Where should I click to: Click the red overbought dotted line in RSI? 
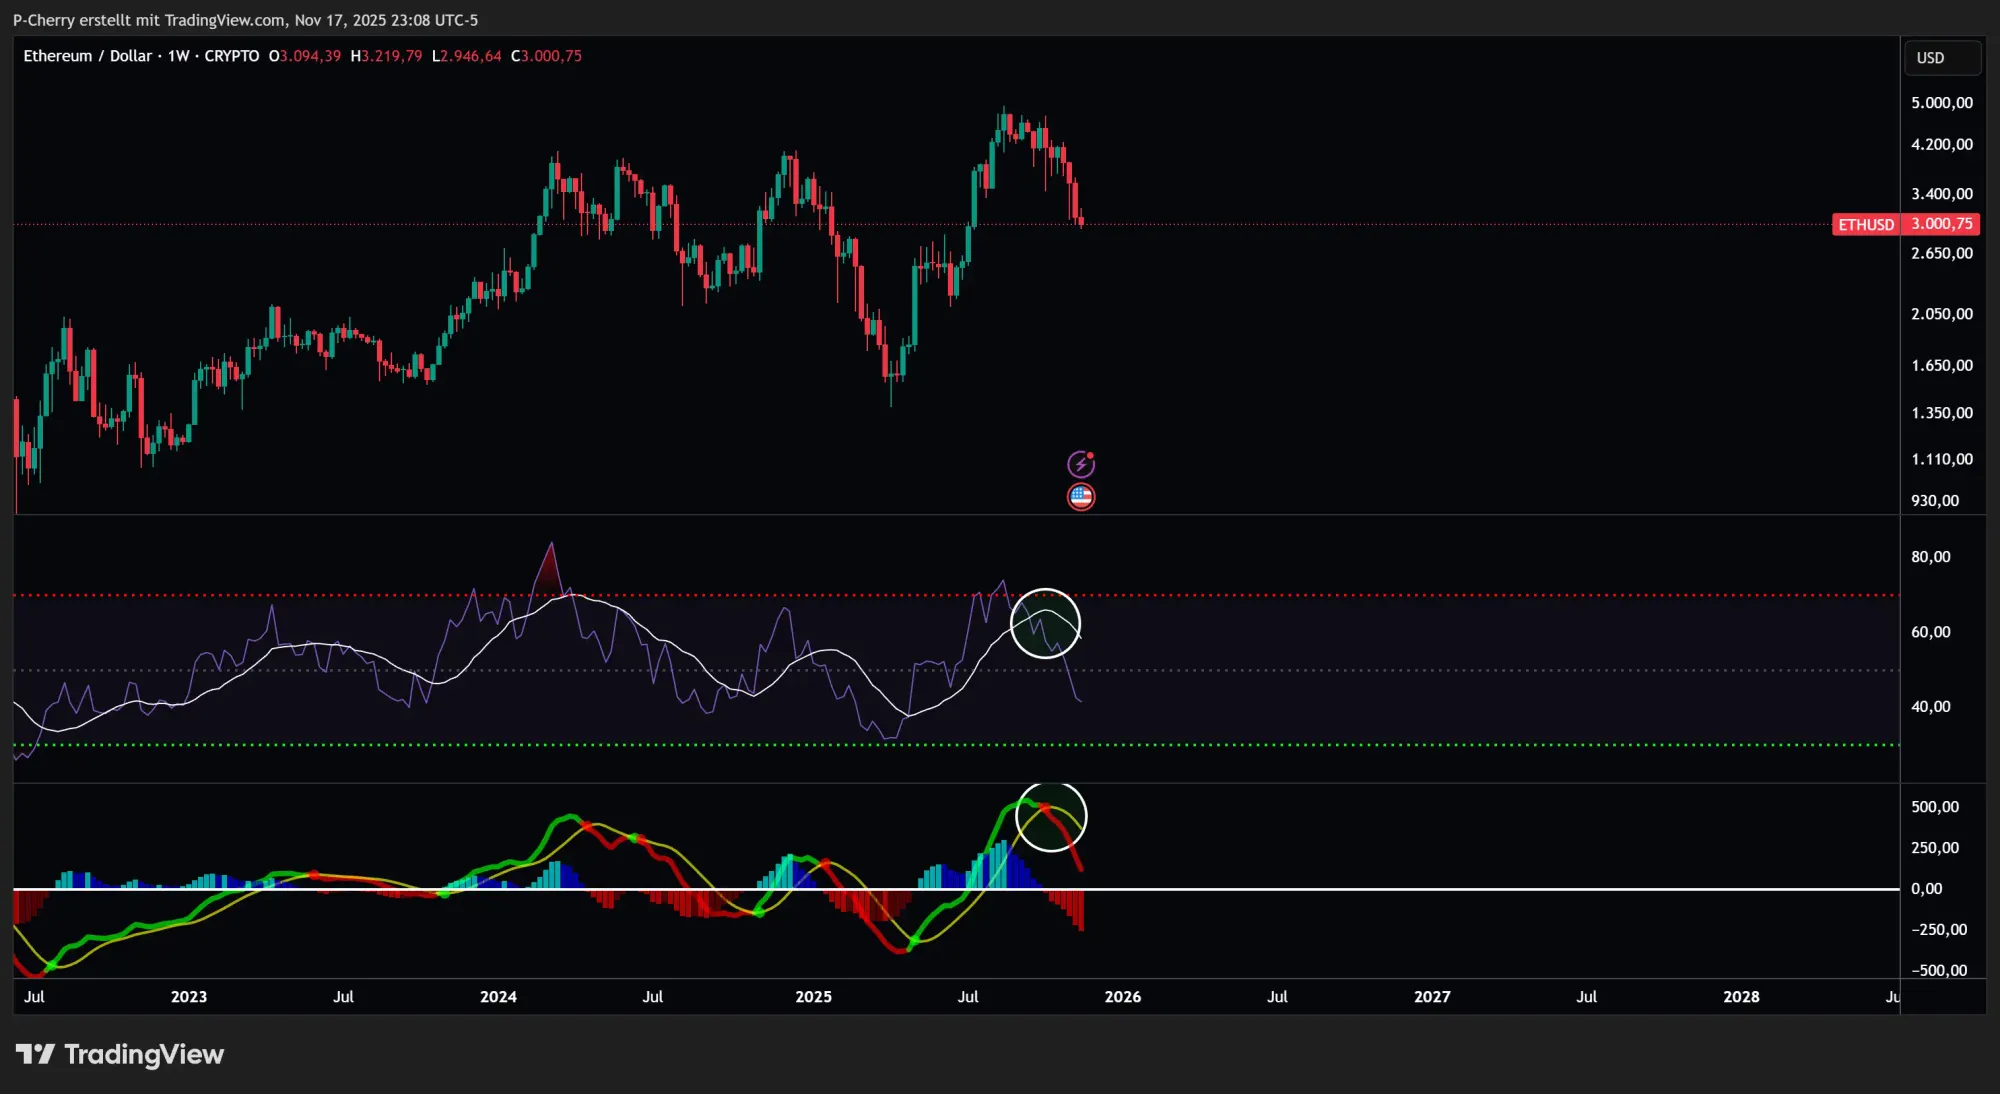[x=600, y=594]
